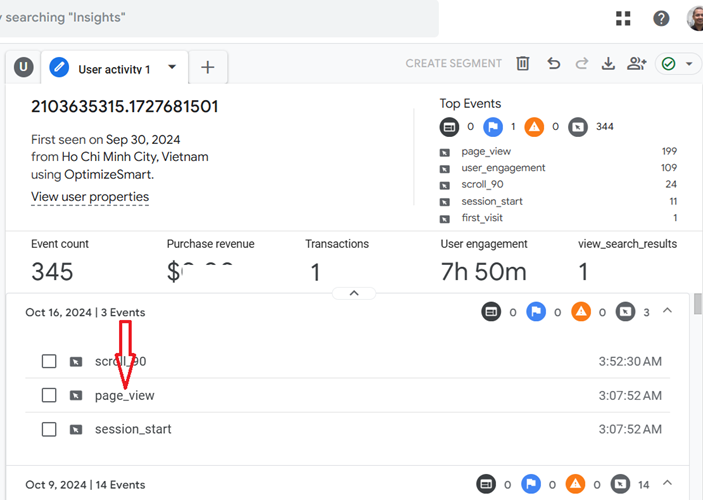Delete exploration with the trash icon
703x500 pixels.
coord(523,64)
